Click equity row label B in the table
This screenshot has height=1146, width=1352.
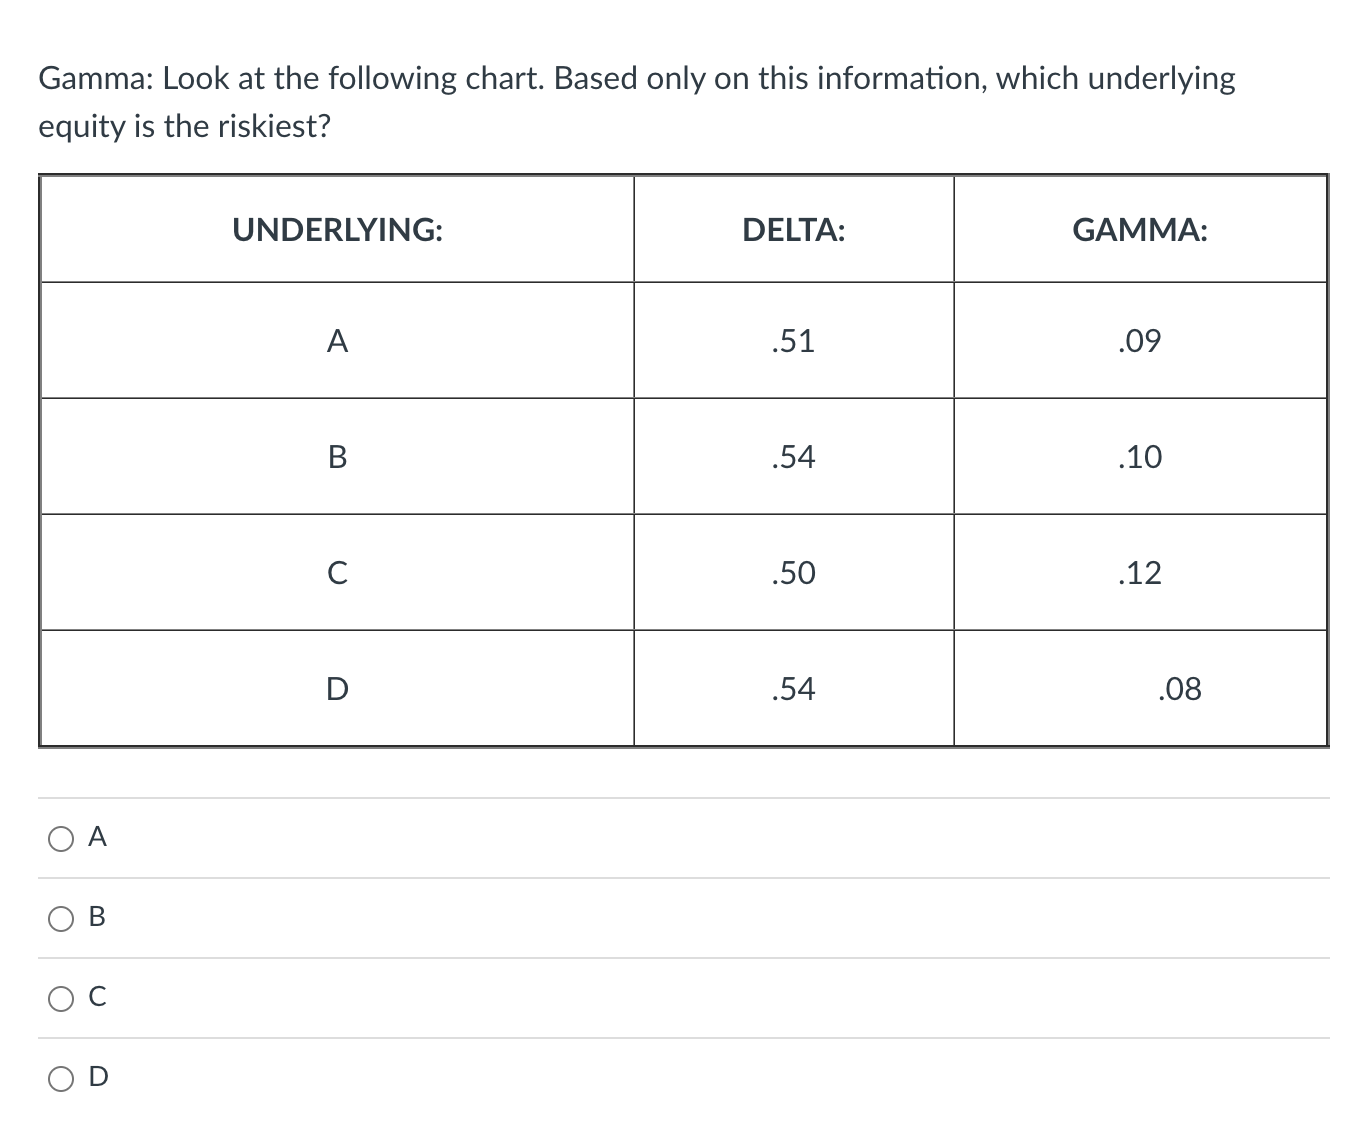[338, 457]
